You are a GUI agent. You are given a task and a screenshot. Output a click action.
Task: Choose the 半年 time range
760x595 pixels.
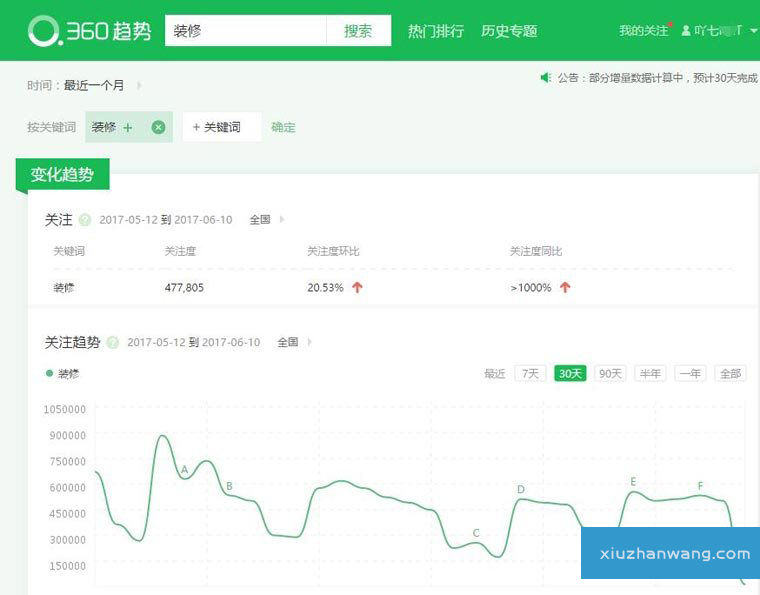tap(650, 373)
